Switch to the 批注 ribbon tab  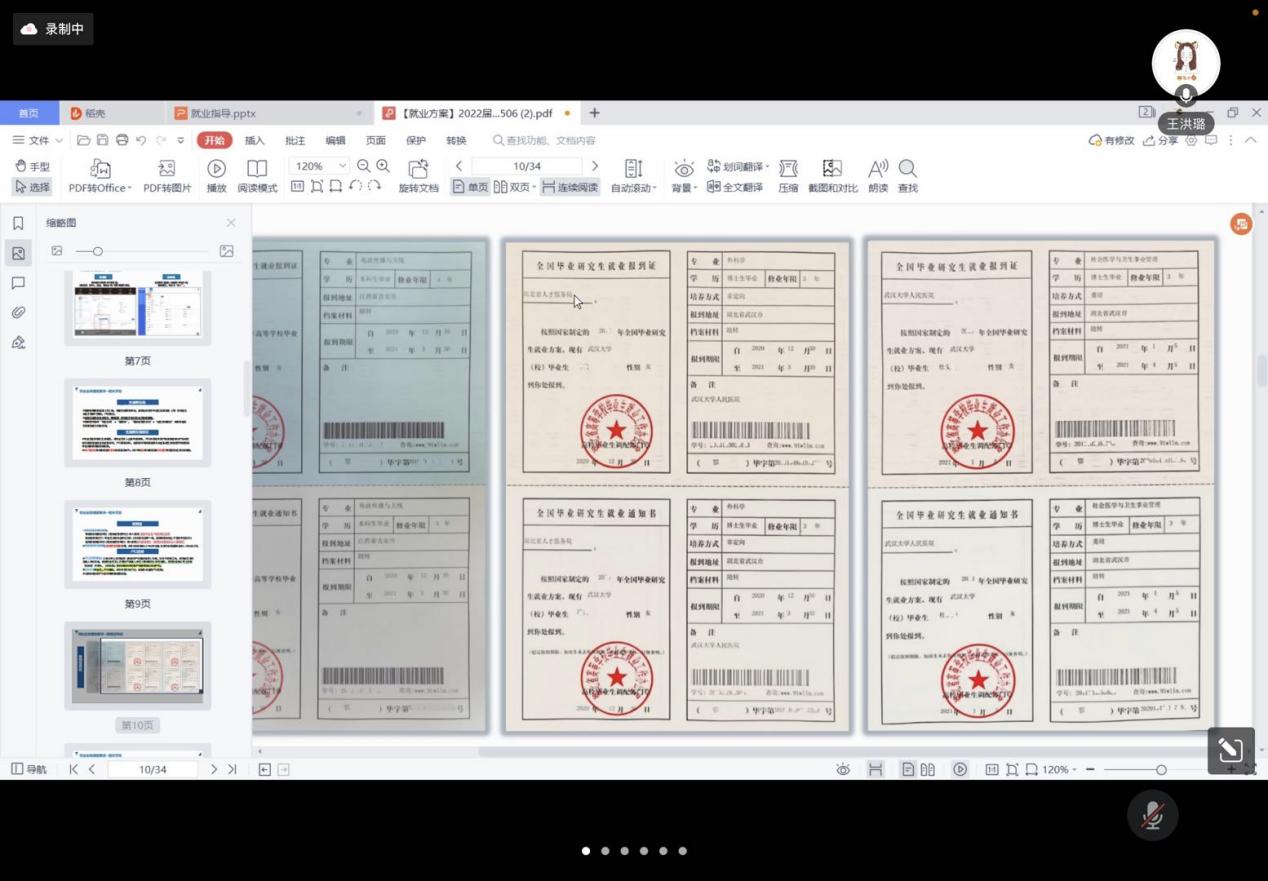pyautogui.click(x=295, y=140)
